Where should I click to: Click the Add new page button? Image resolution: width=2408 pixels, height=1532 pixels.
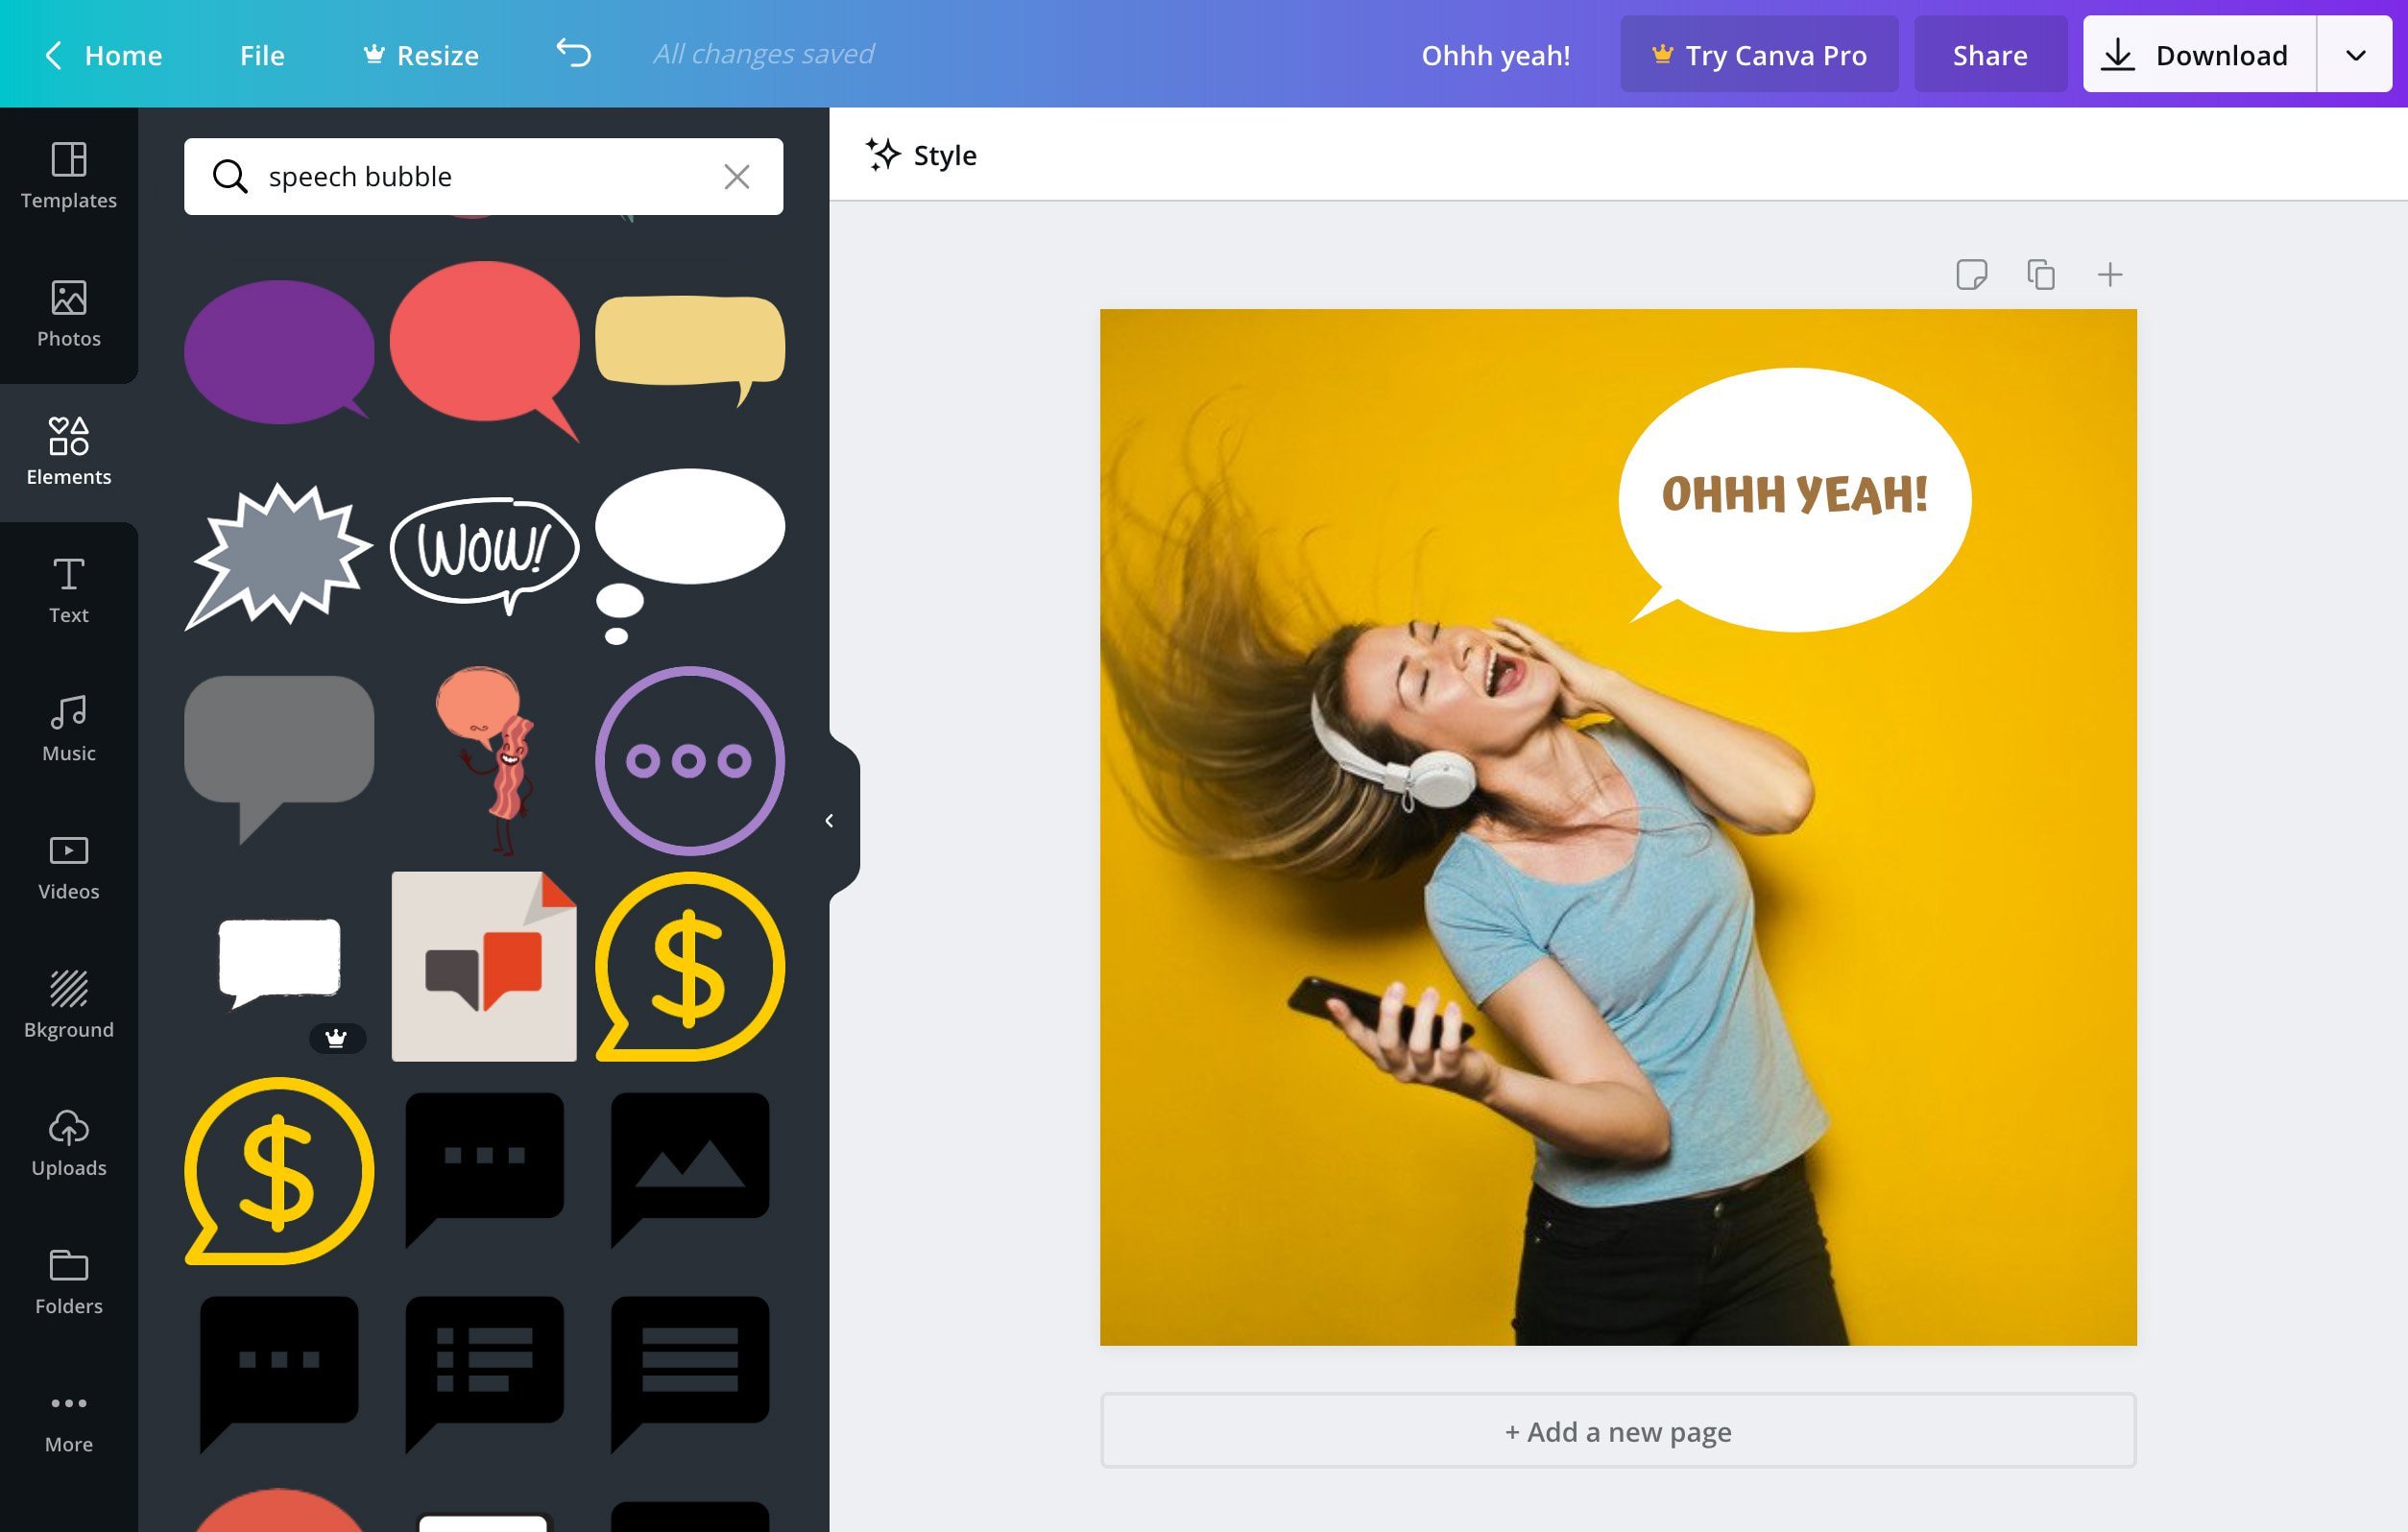tap(1617, 1430)
